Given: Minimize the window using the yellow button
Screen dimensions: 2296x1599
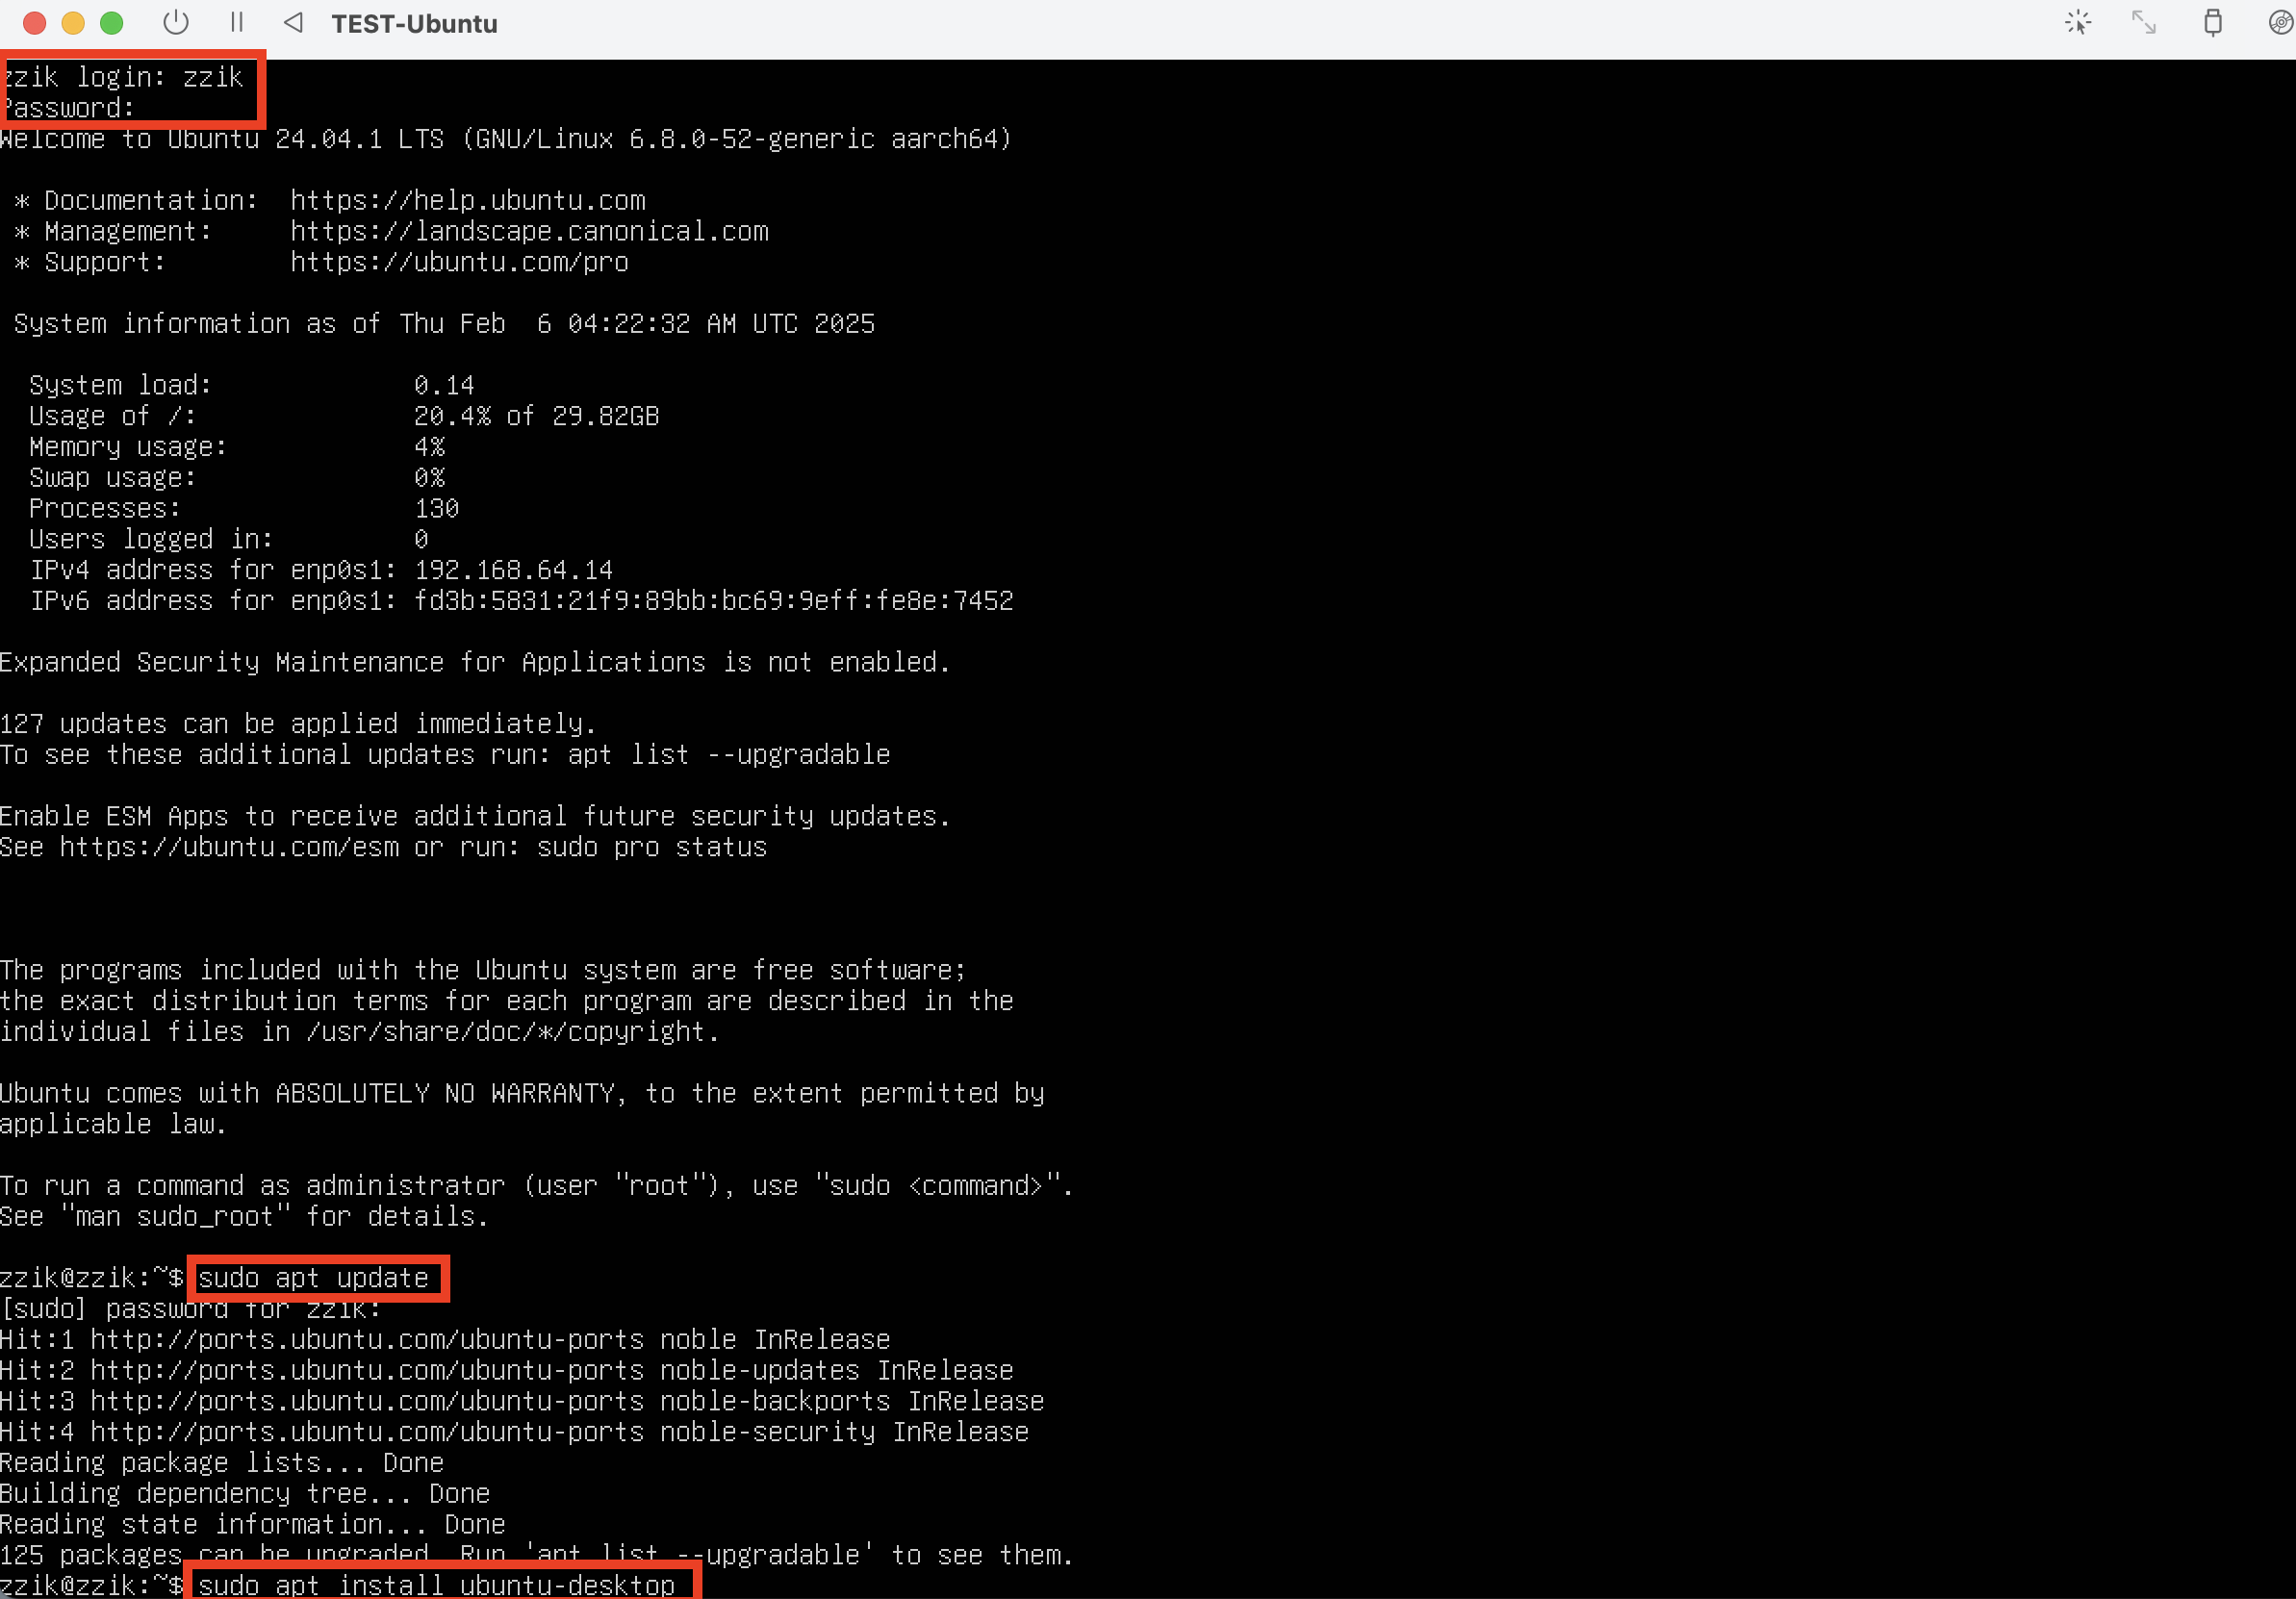Looking at the screenshot, I should coord(73,23).
